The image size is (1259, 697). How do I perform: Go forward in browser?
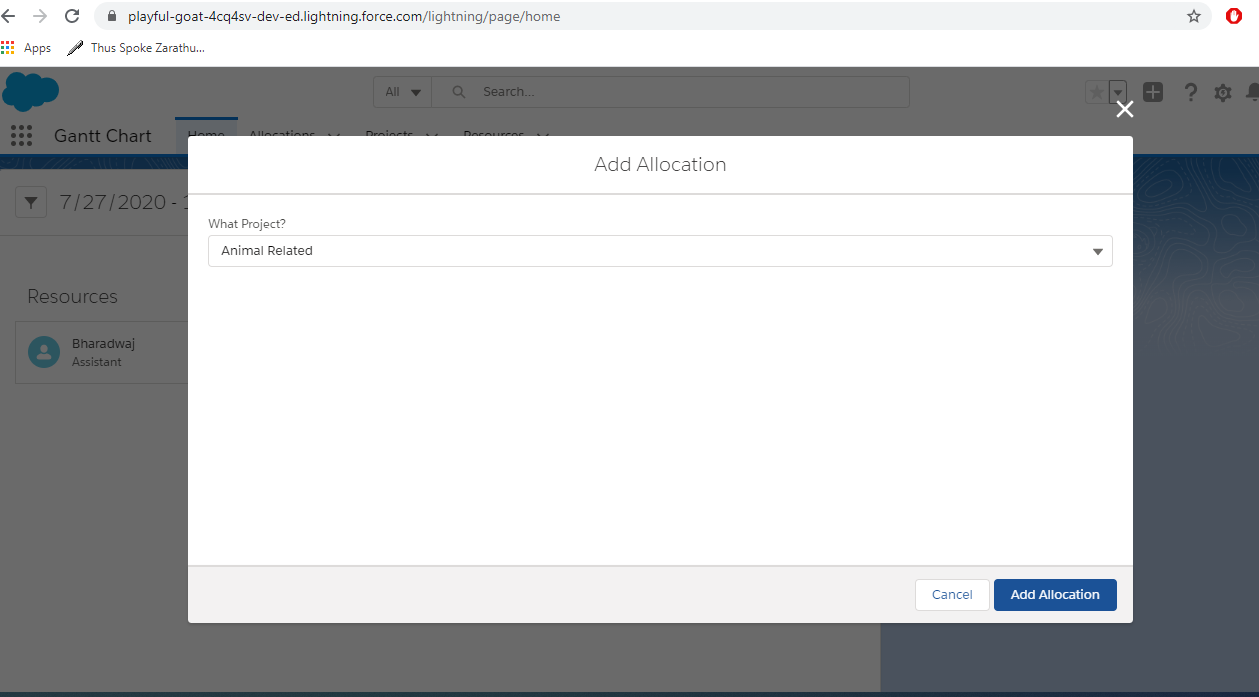click(x=40, y=16)
